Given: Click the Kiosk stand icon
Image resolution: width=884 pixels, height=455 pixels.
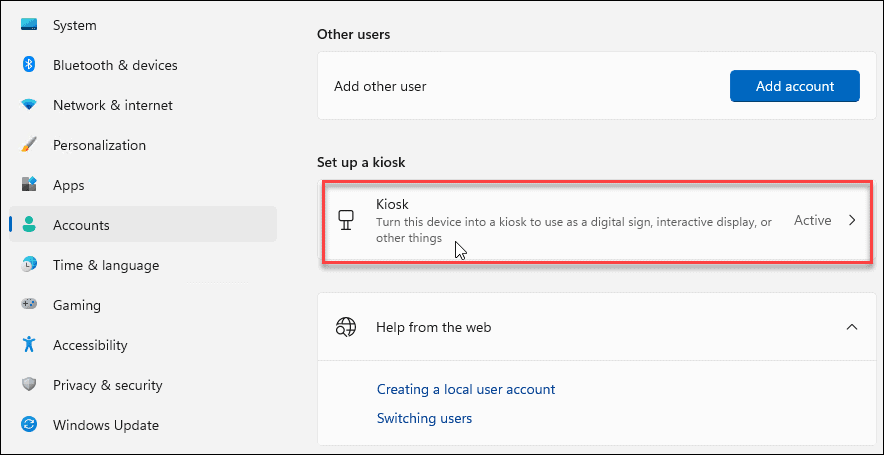Looking at the screenshot, I should click(x=344, y=220).
